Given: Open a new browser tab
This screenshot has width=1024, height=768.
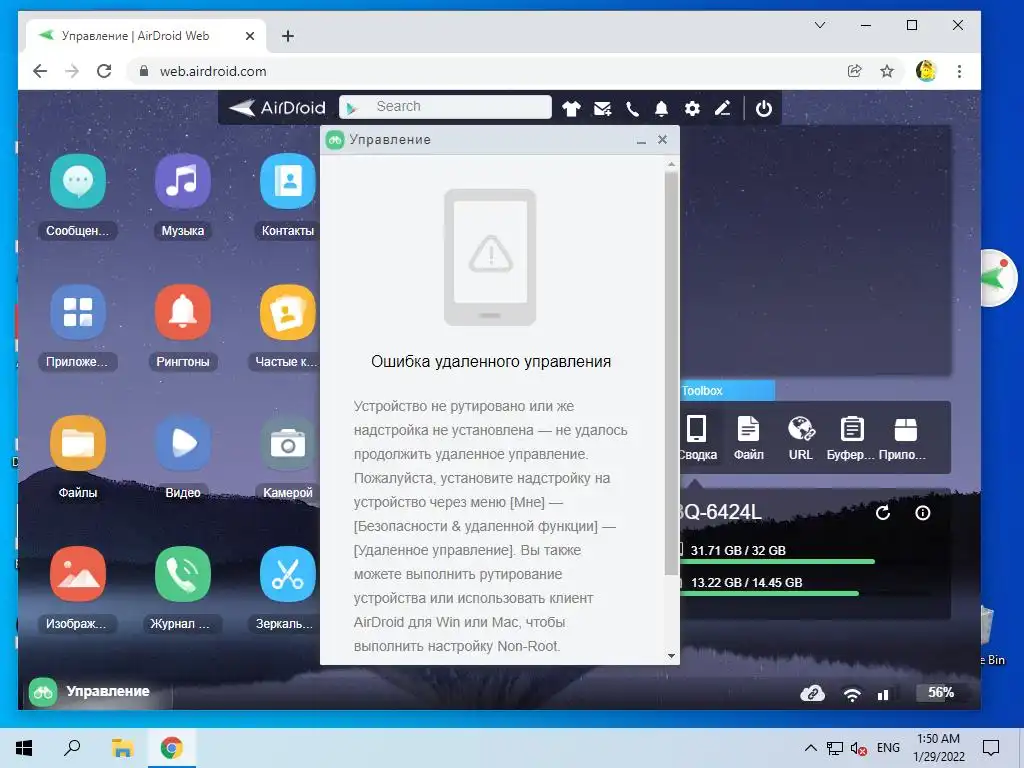Looking at the screenshot, I should pyautogui.click(x=288, y=36).
